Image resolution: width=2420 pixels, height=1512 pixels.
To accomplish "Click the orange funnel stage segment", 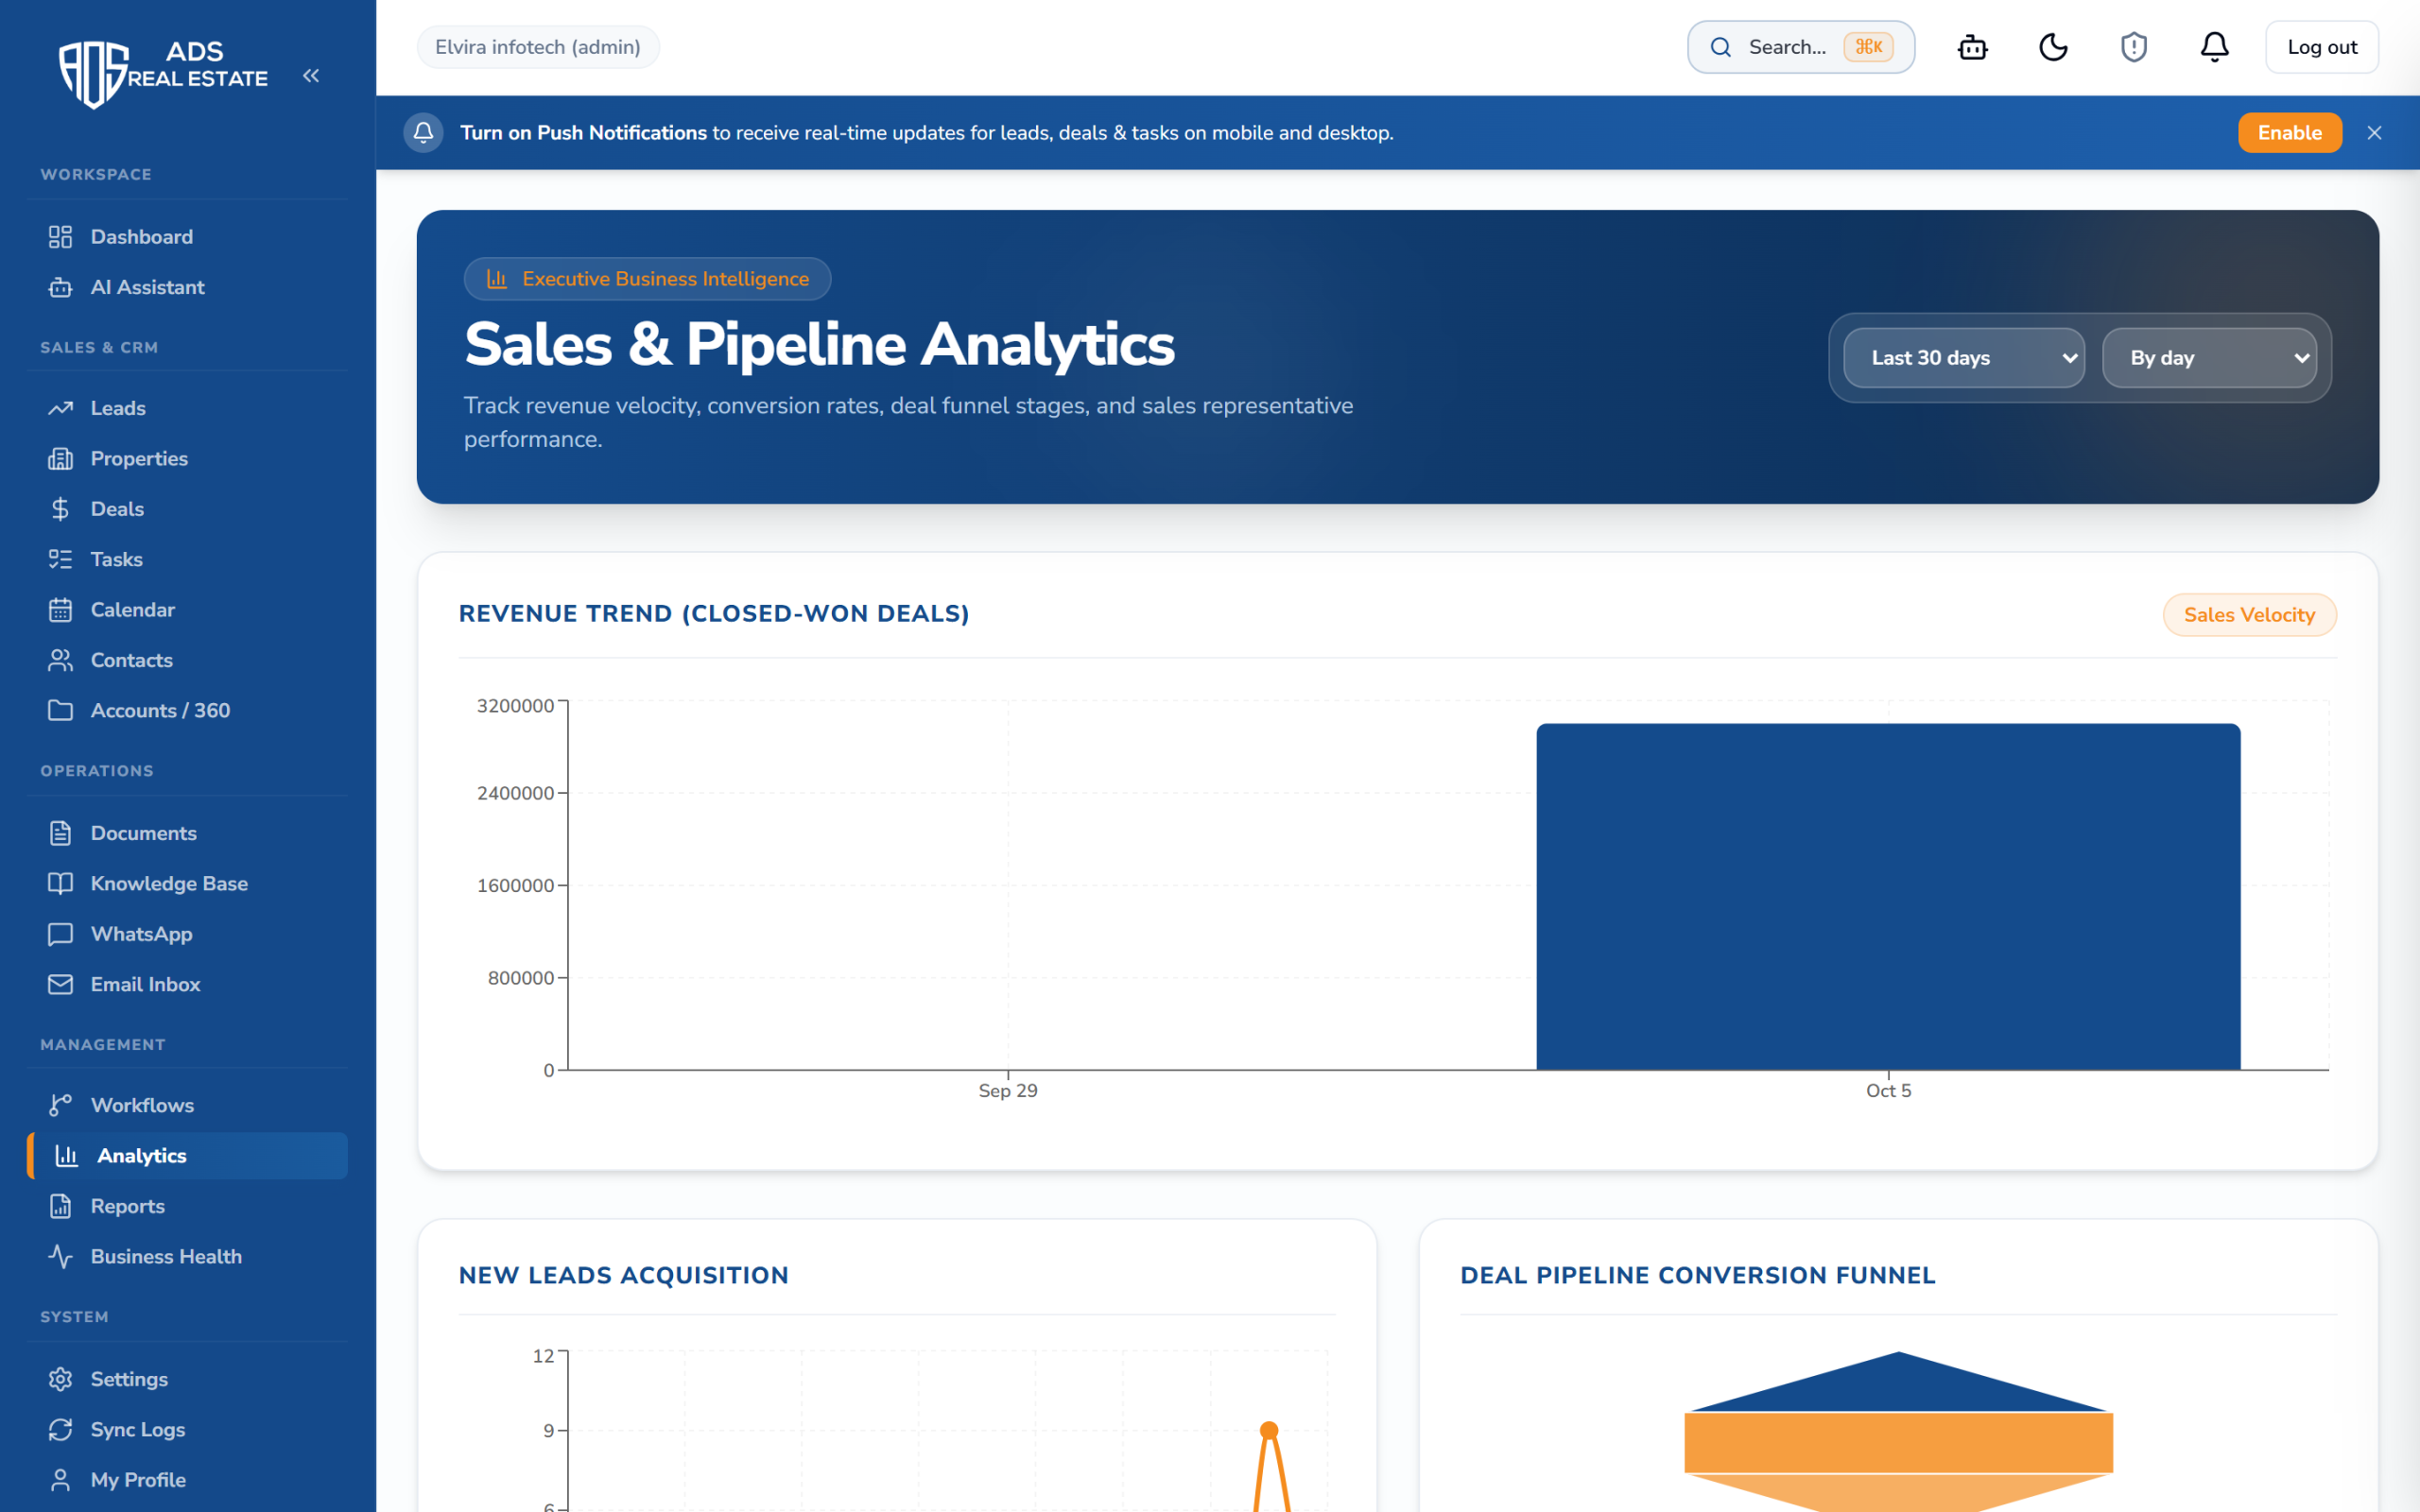I will pyautogui.click(x=1898, y=1442).
